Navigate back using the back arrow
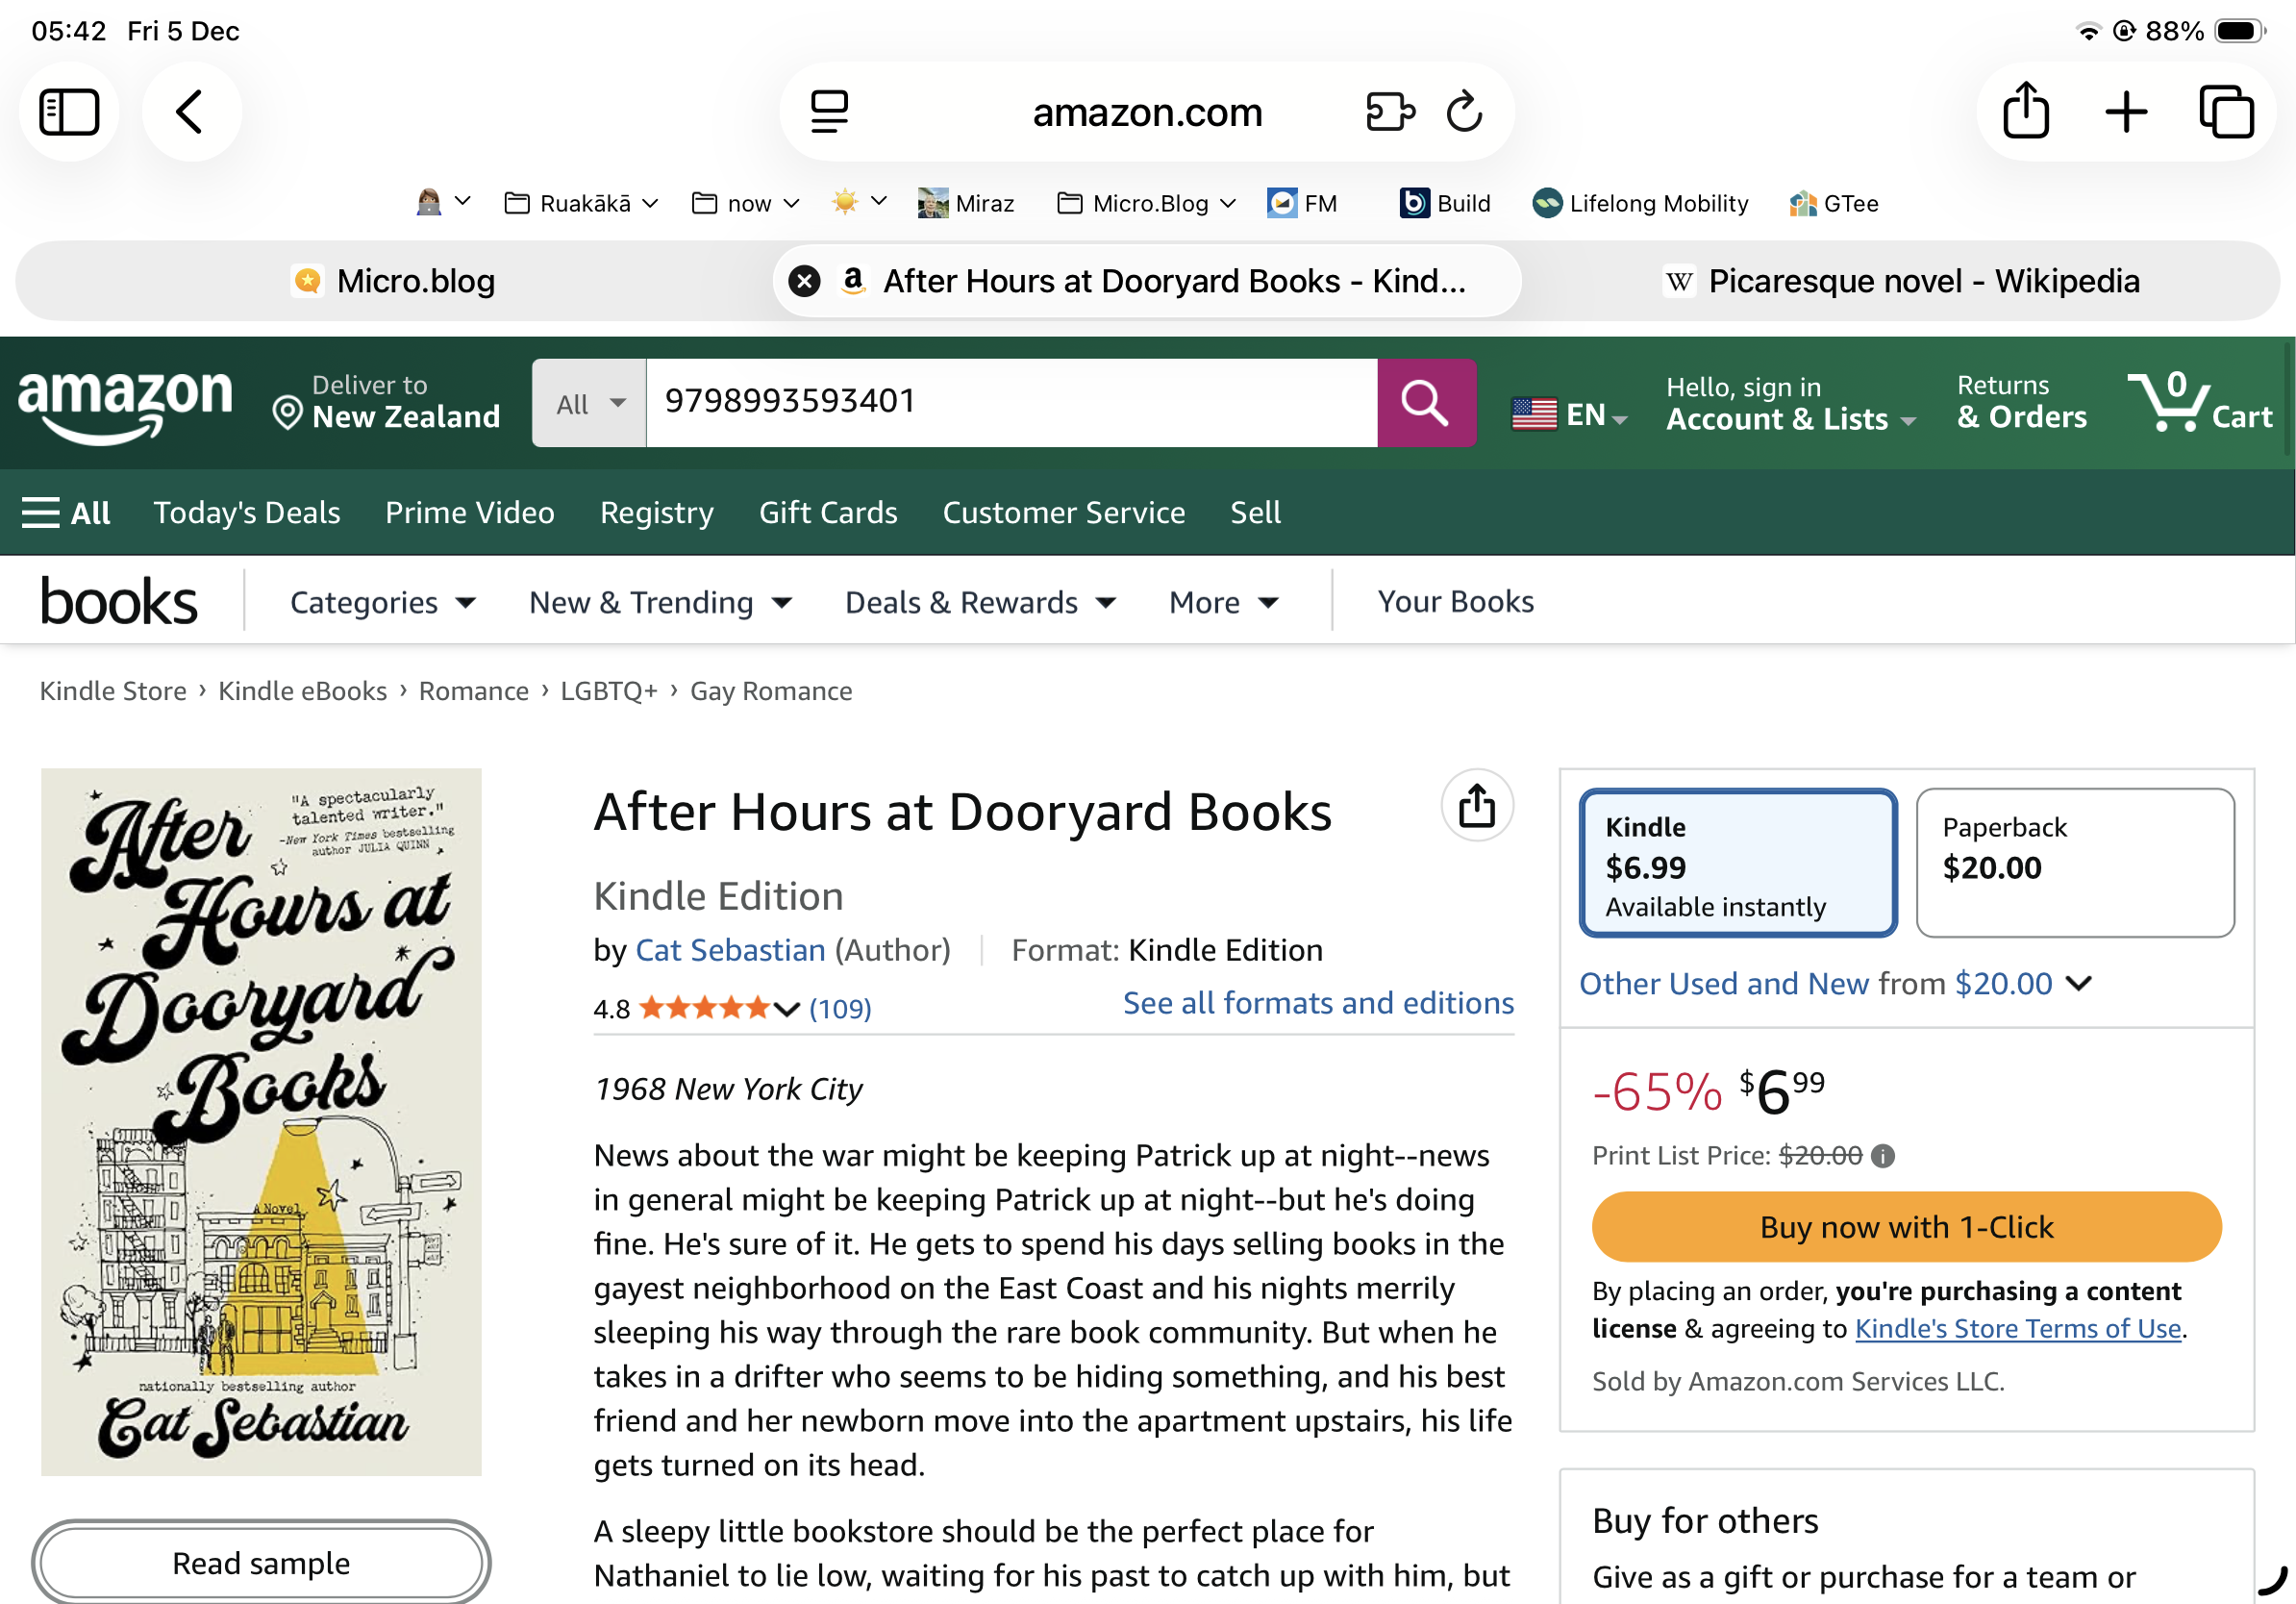 pyautogui.click(x=190, y=111)
